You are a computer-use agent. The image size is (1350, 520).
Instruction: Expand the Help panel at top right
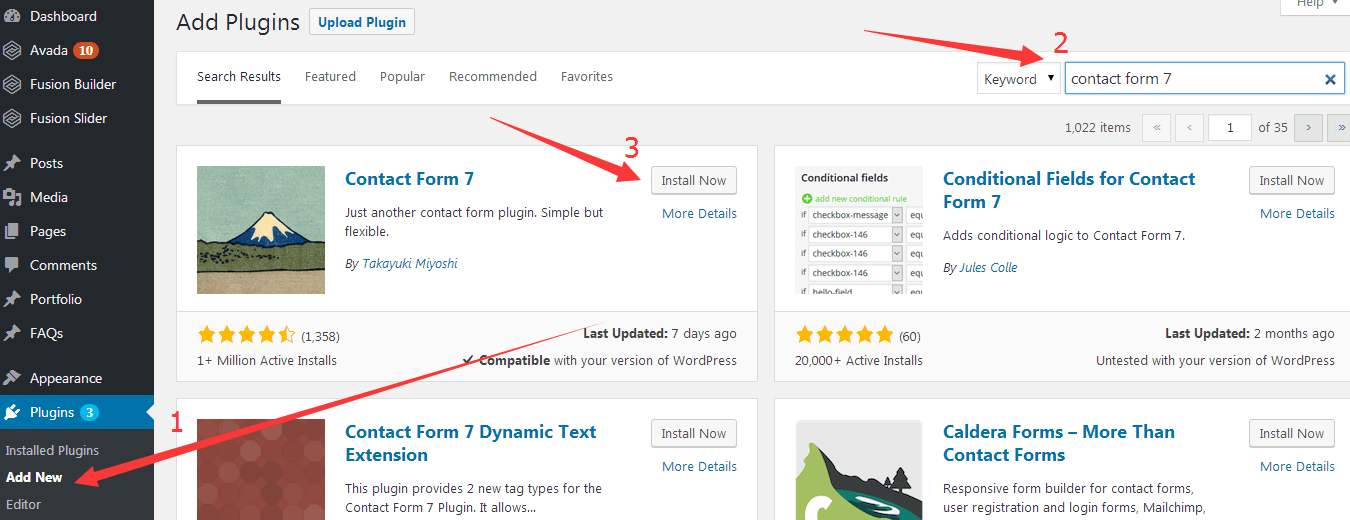pos(1310,5)
